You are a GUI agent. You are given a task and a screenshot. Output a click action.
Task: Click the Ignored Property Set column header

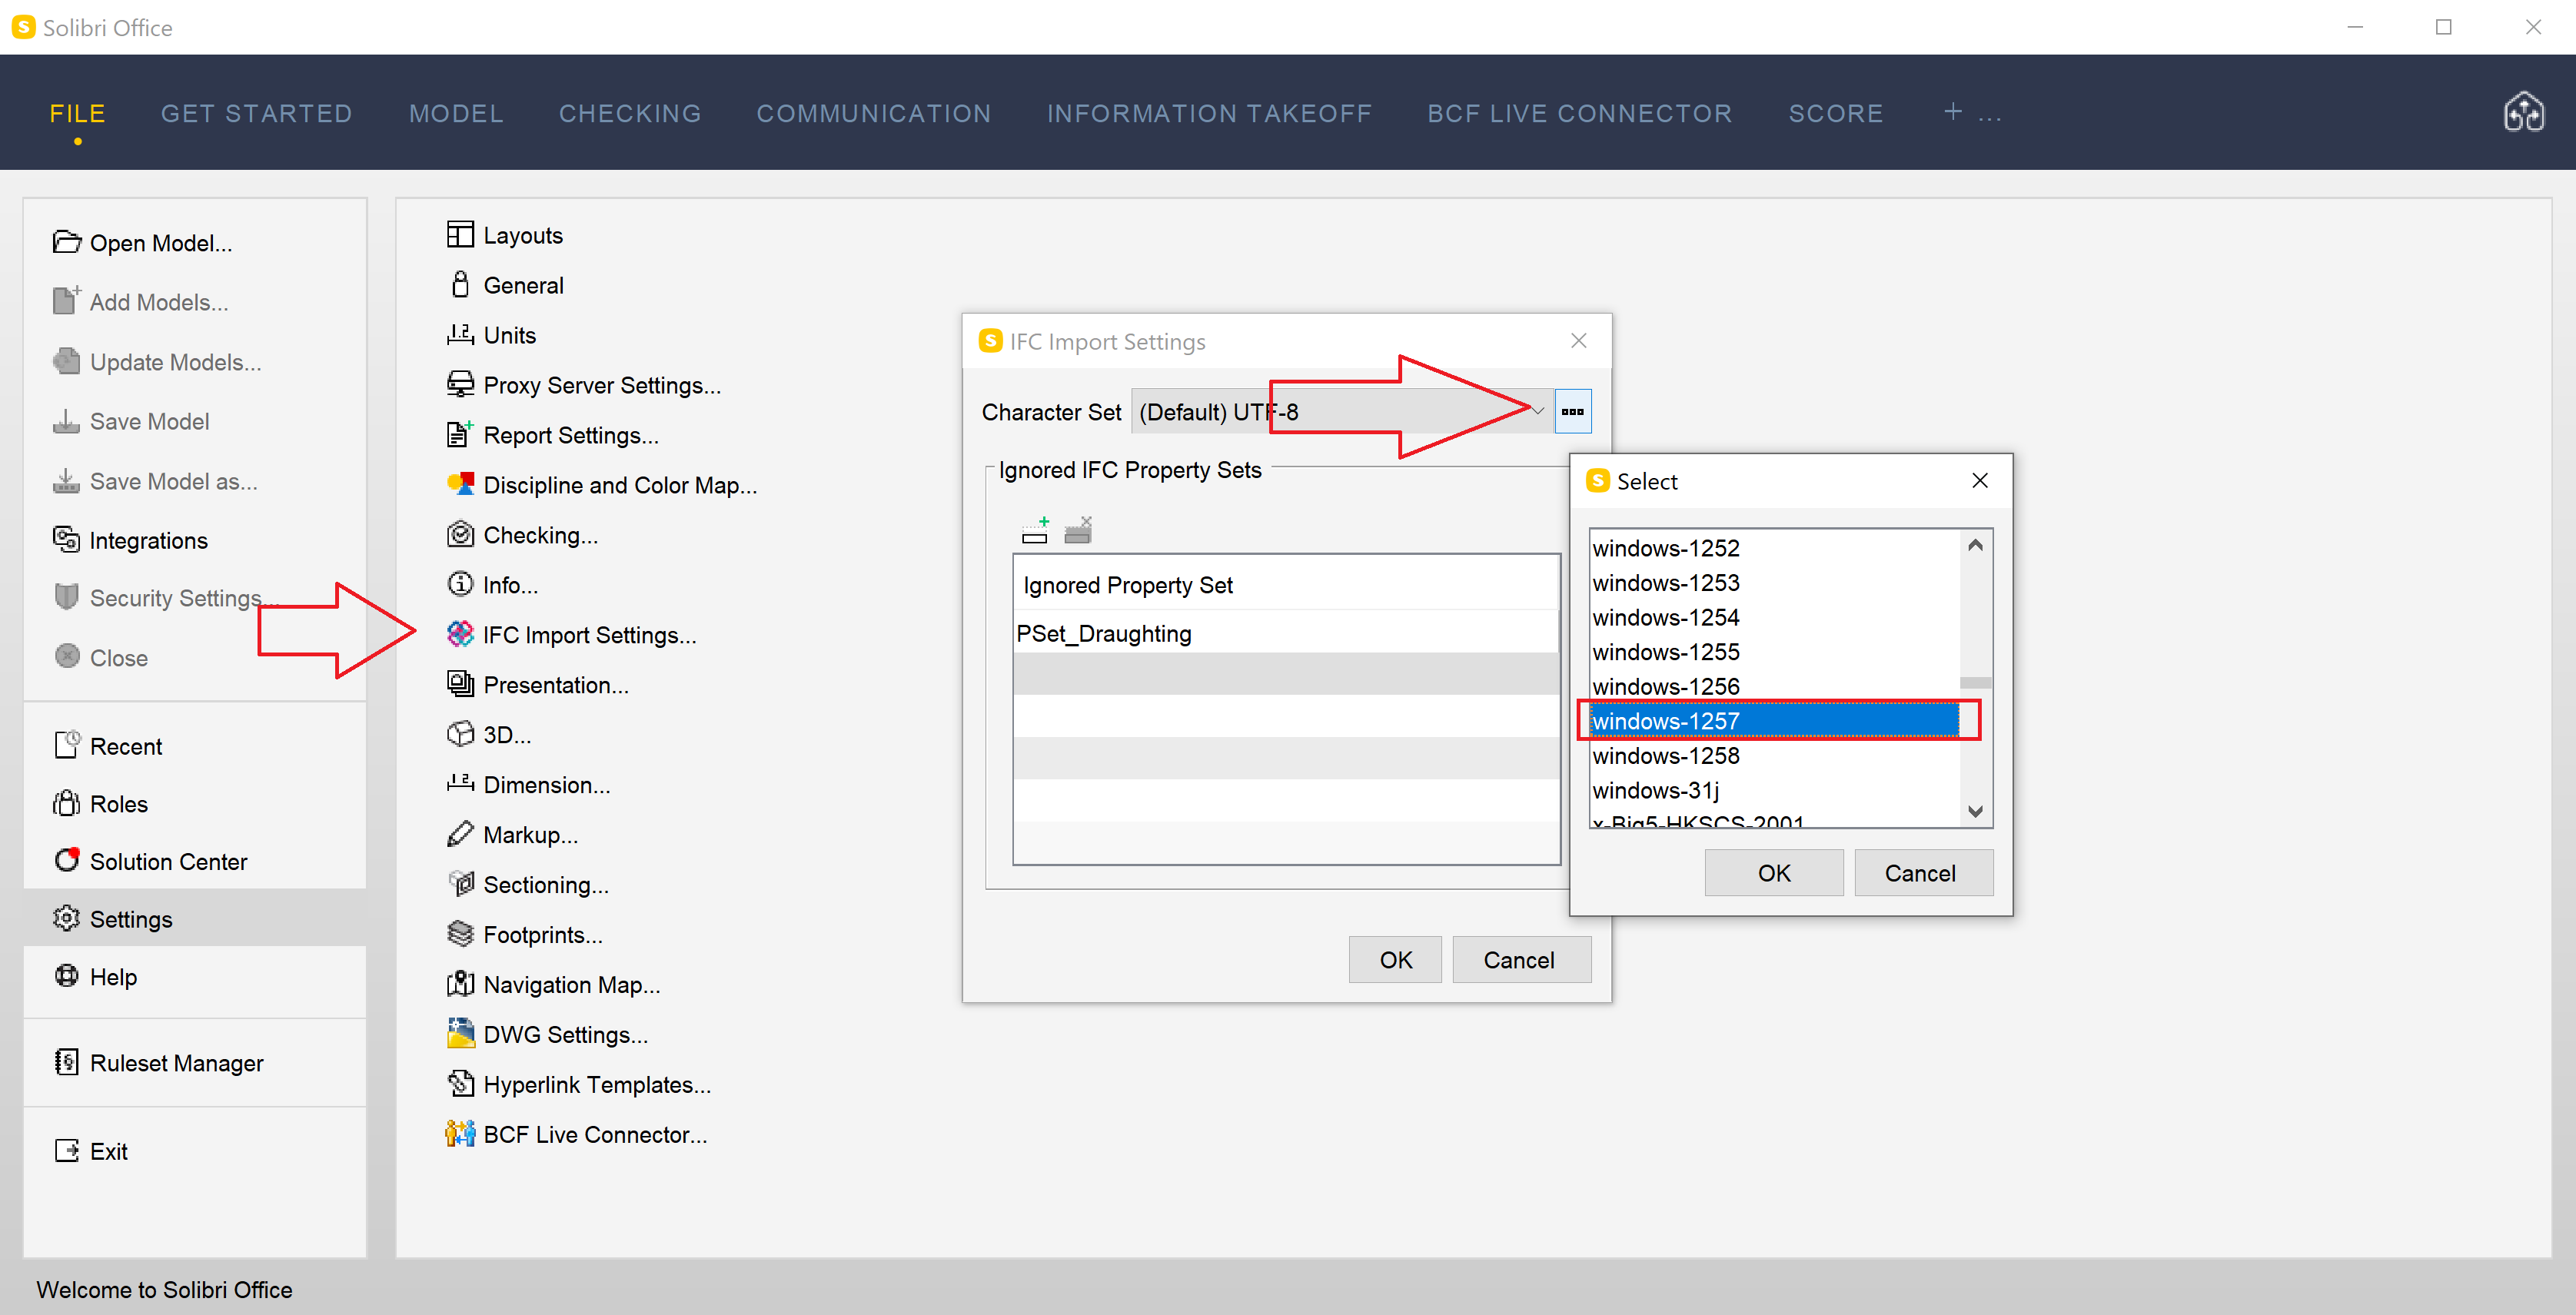(1285, 585)
